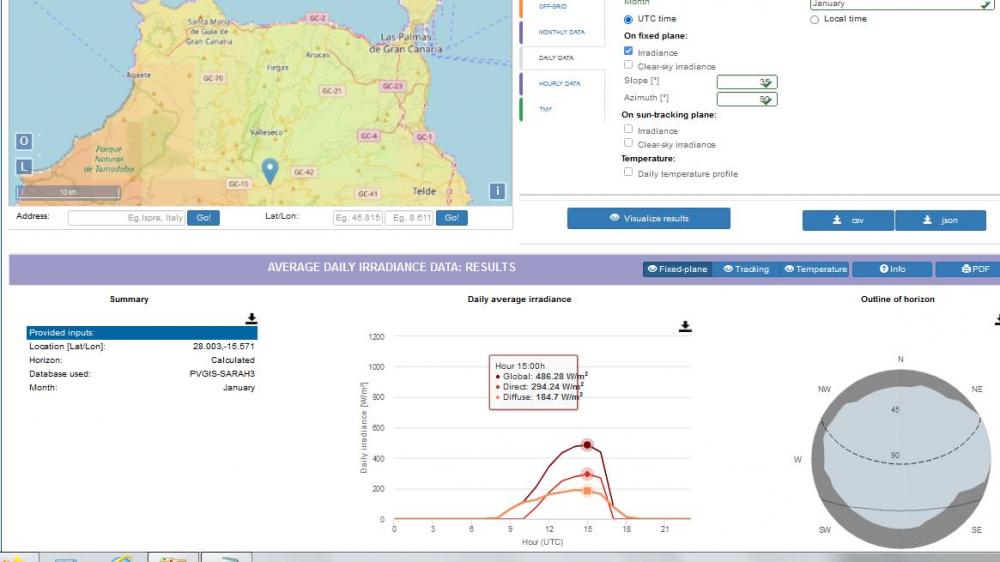Export results as PDF
Viewport: 1000px width, 562px height.
coord(969,269)
